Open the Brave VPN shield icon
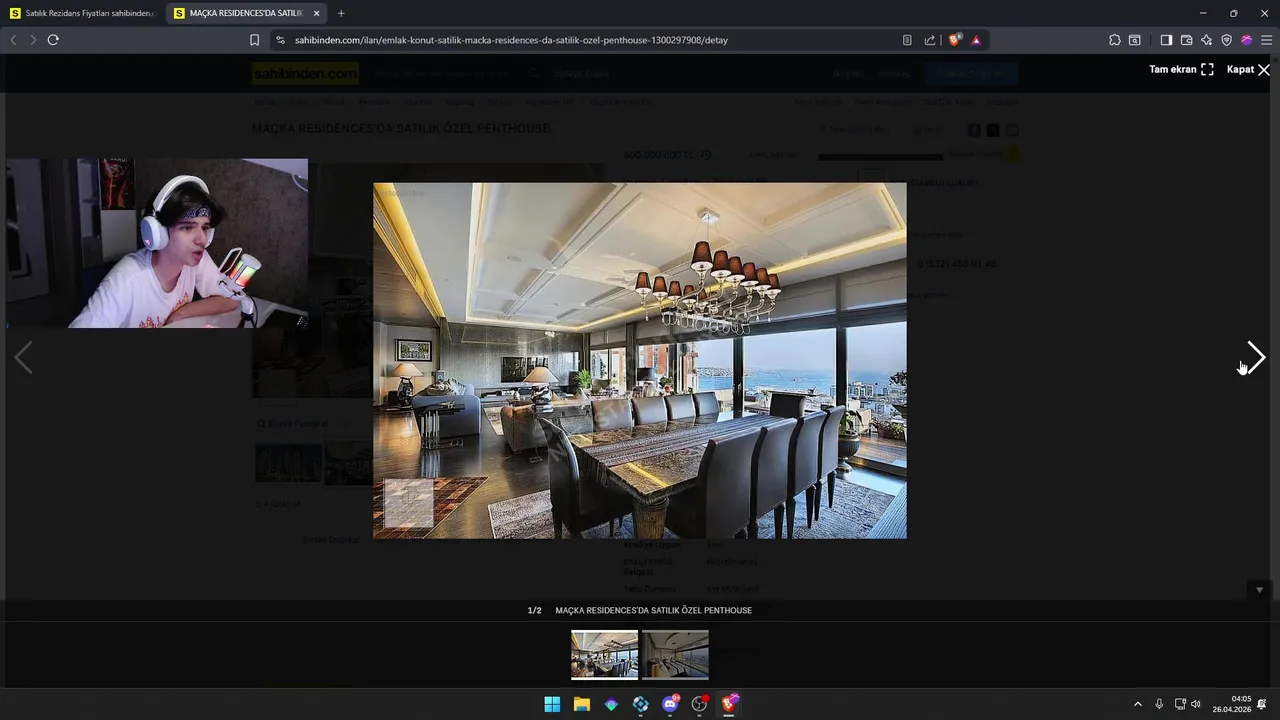 pos(1226,40)
